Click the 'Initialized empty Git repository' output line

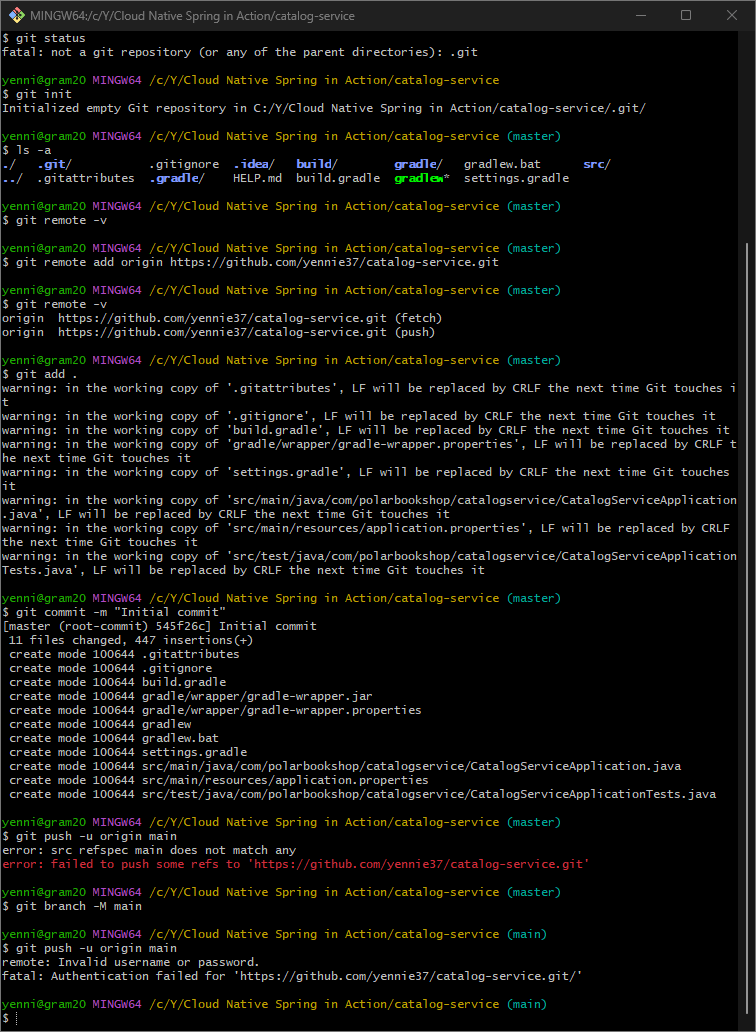[x=324, y=108]
